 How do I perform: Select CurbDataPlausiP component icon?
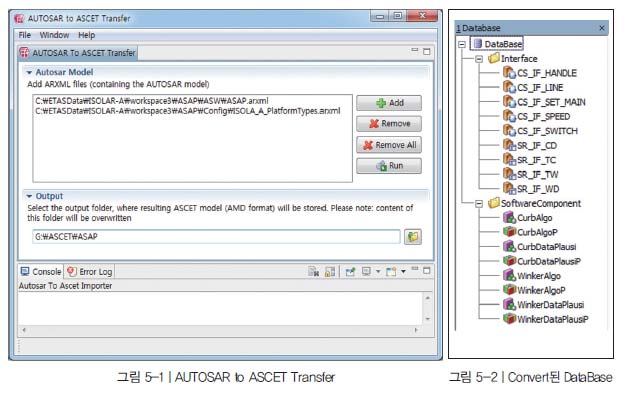509,261
